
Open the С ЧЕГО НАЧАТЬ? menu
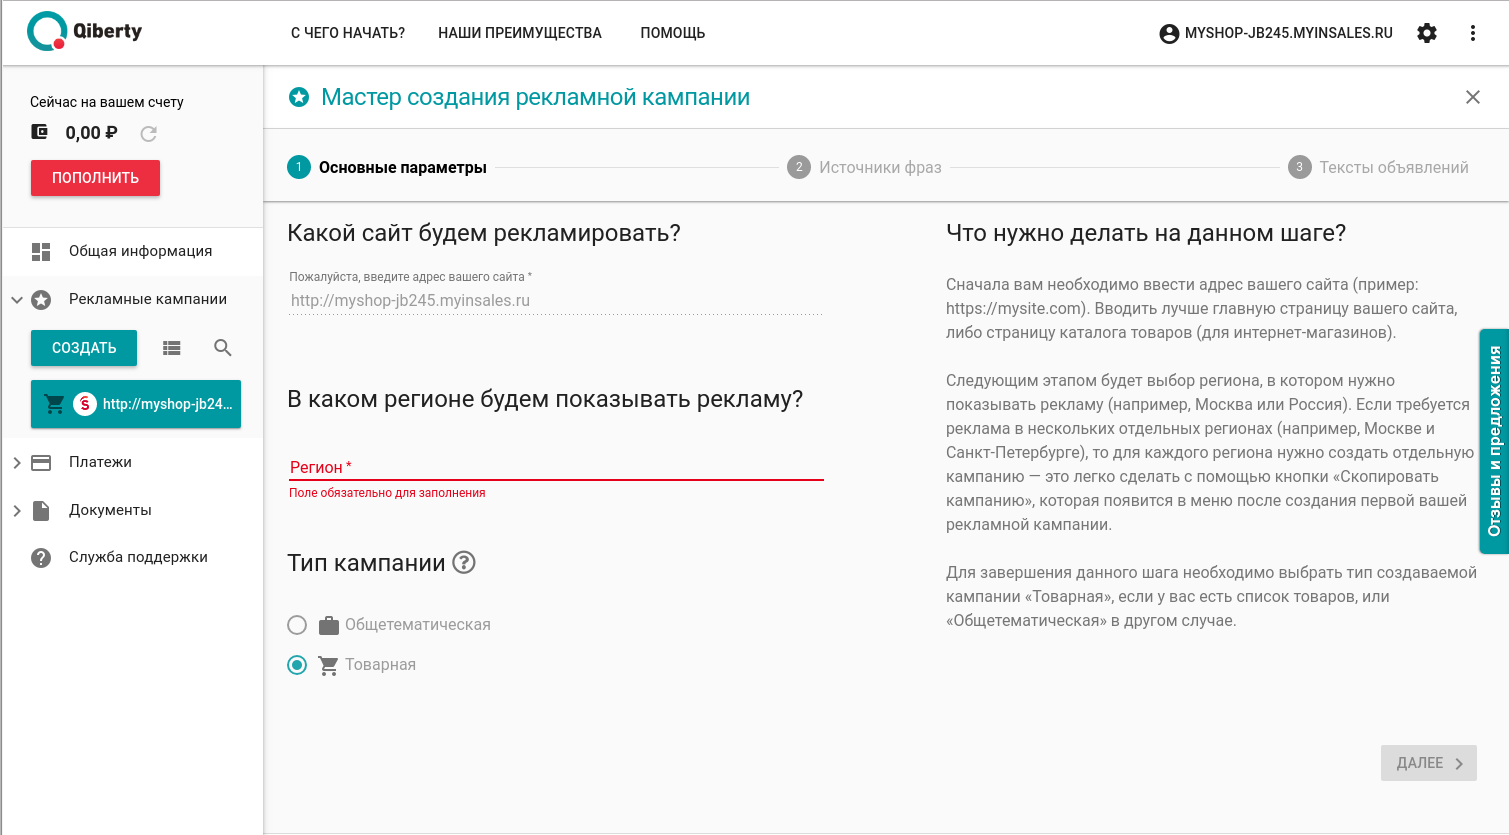coord(348,33)
